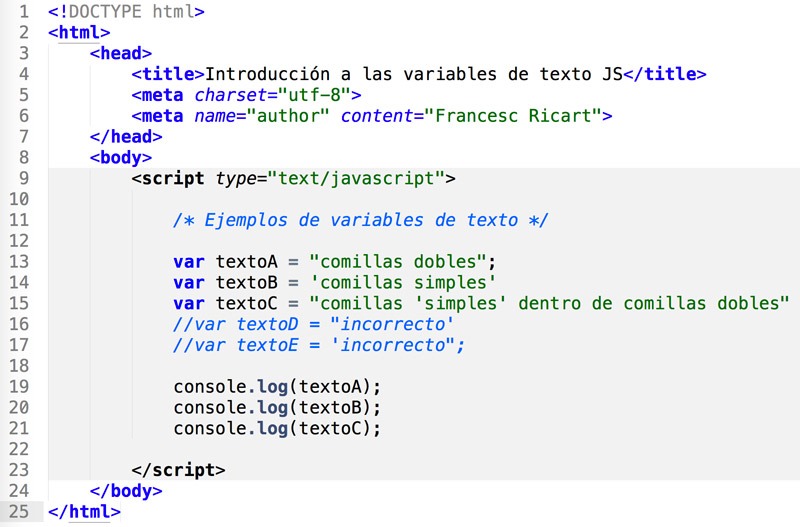
Task: Click the meta charset tag name on line 5
Action: coord(162,95)
